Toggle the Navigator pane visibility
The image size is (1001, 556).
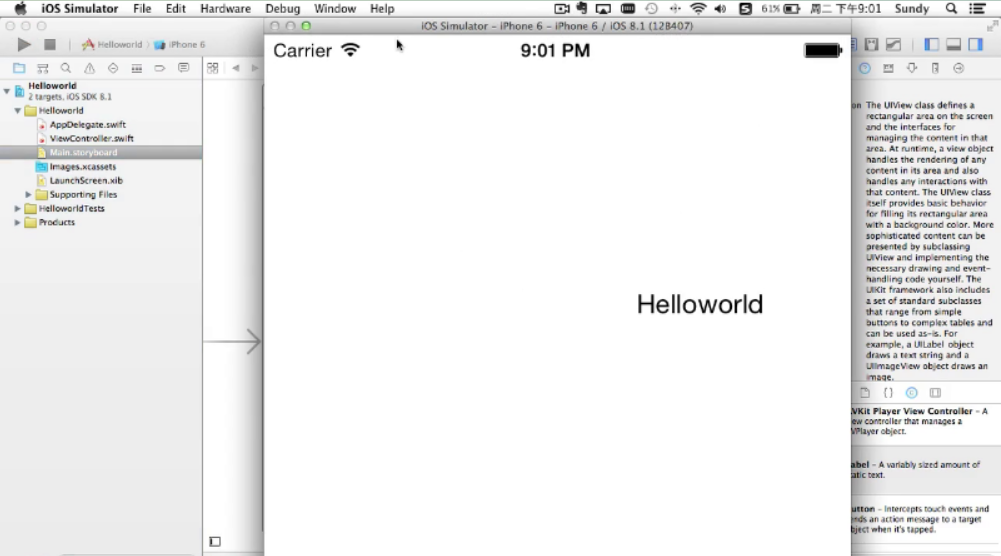[x=931, y=45]
